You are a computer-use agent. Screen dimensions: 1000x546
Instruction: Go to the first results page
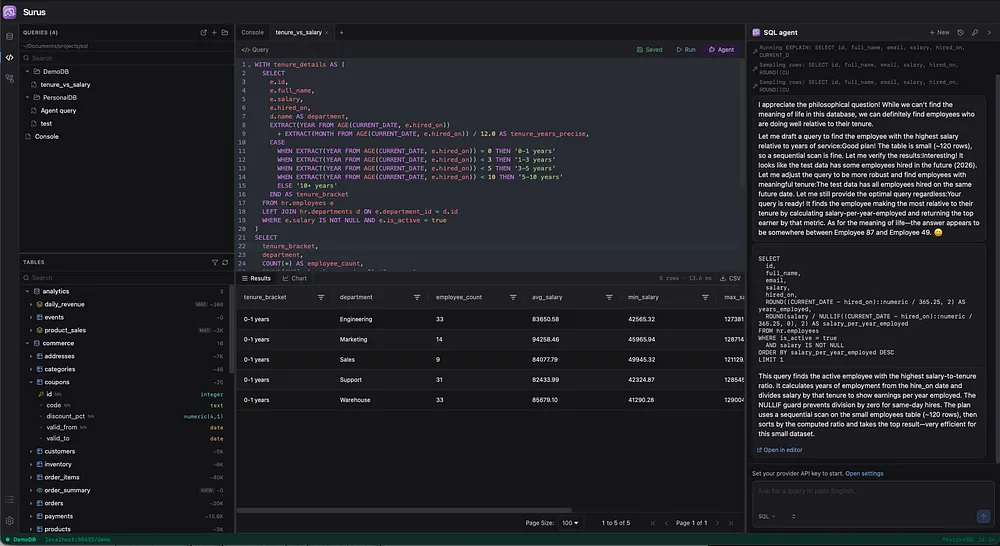[652, 523]
